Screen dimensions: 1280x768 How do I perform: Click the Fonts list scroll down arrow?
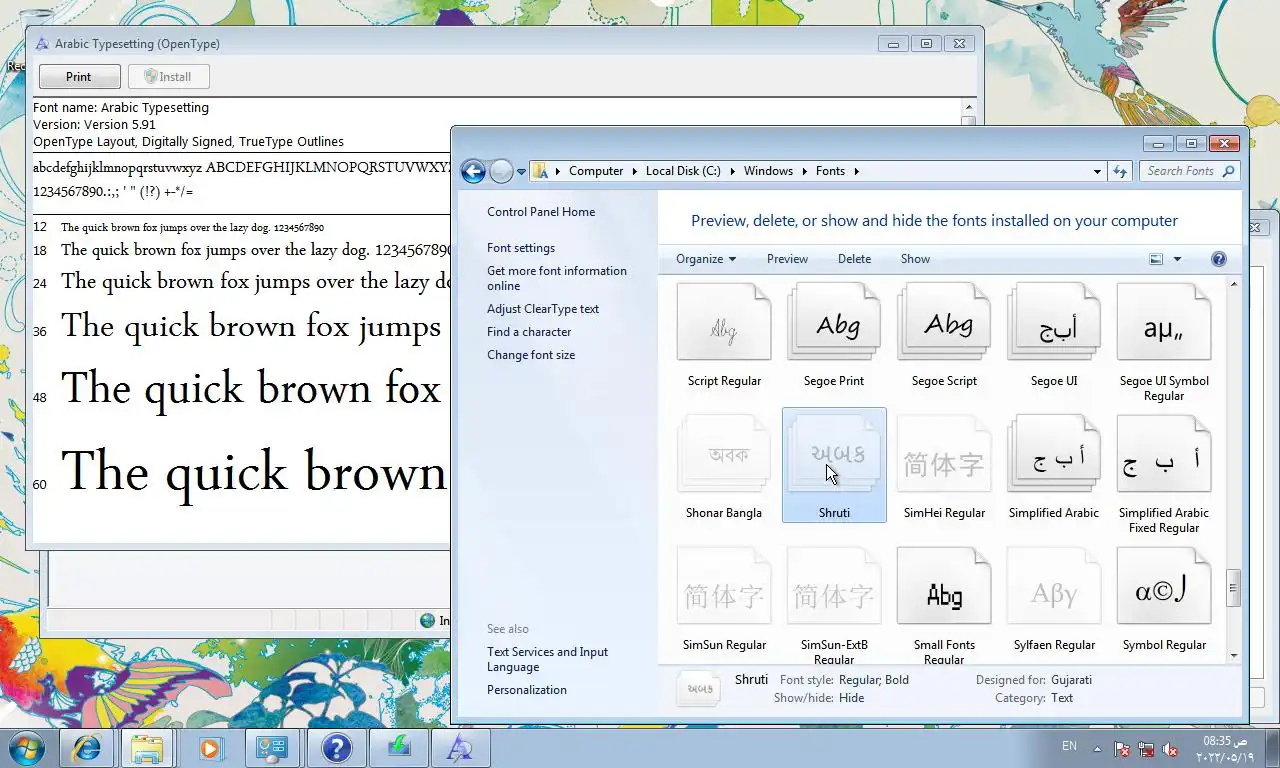tap(1234, 656)
